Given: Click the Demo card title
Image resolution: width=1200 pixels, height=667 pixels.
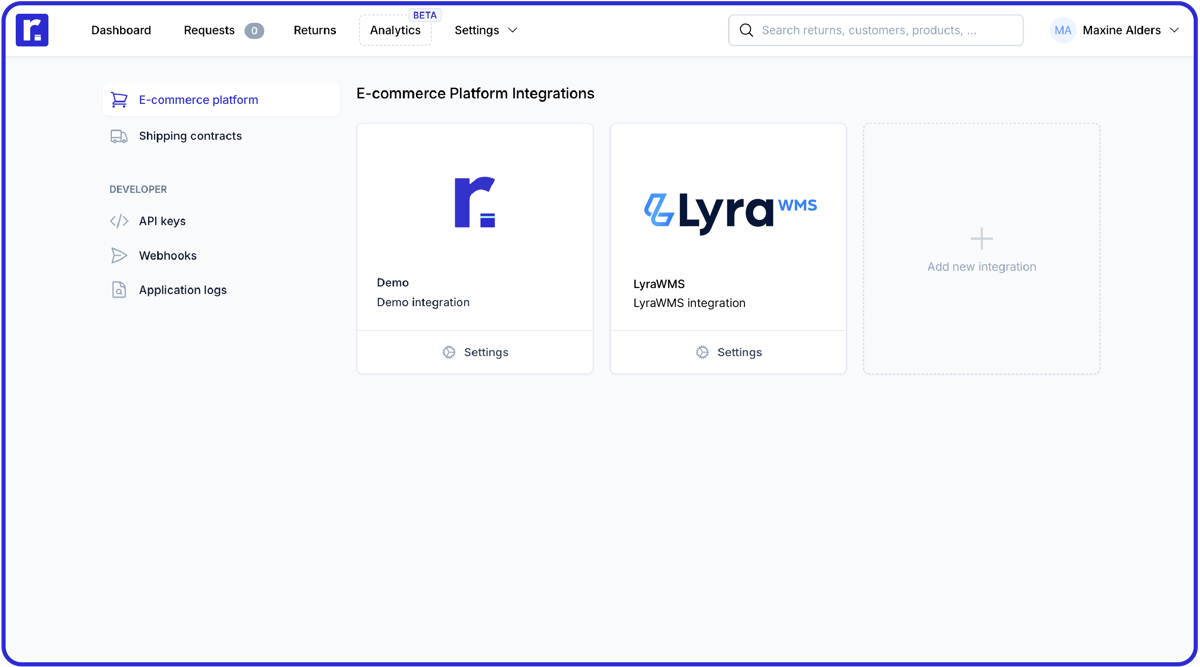Looking at the screenshot, I should coord(393,283).
